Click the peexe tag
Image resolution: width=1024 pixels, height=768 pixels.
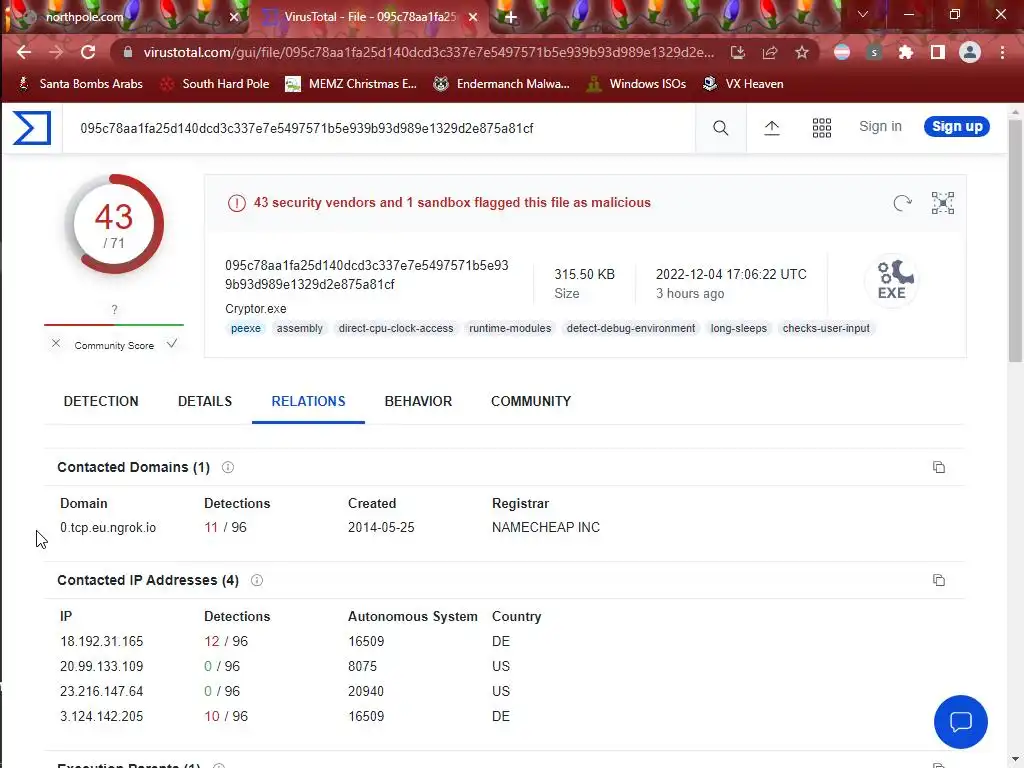(246, 328)
